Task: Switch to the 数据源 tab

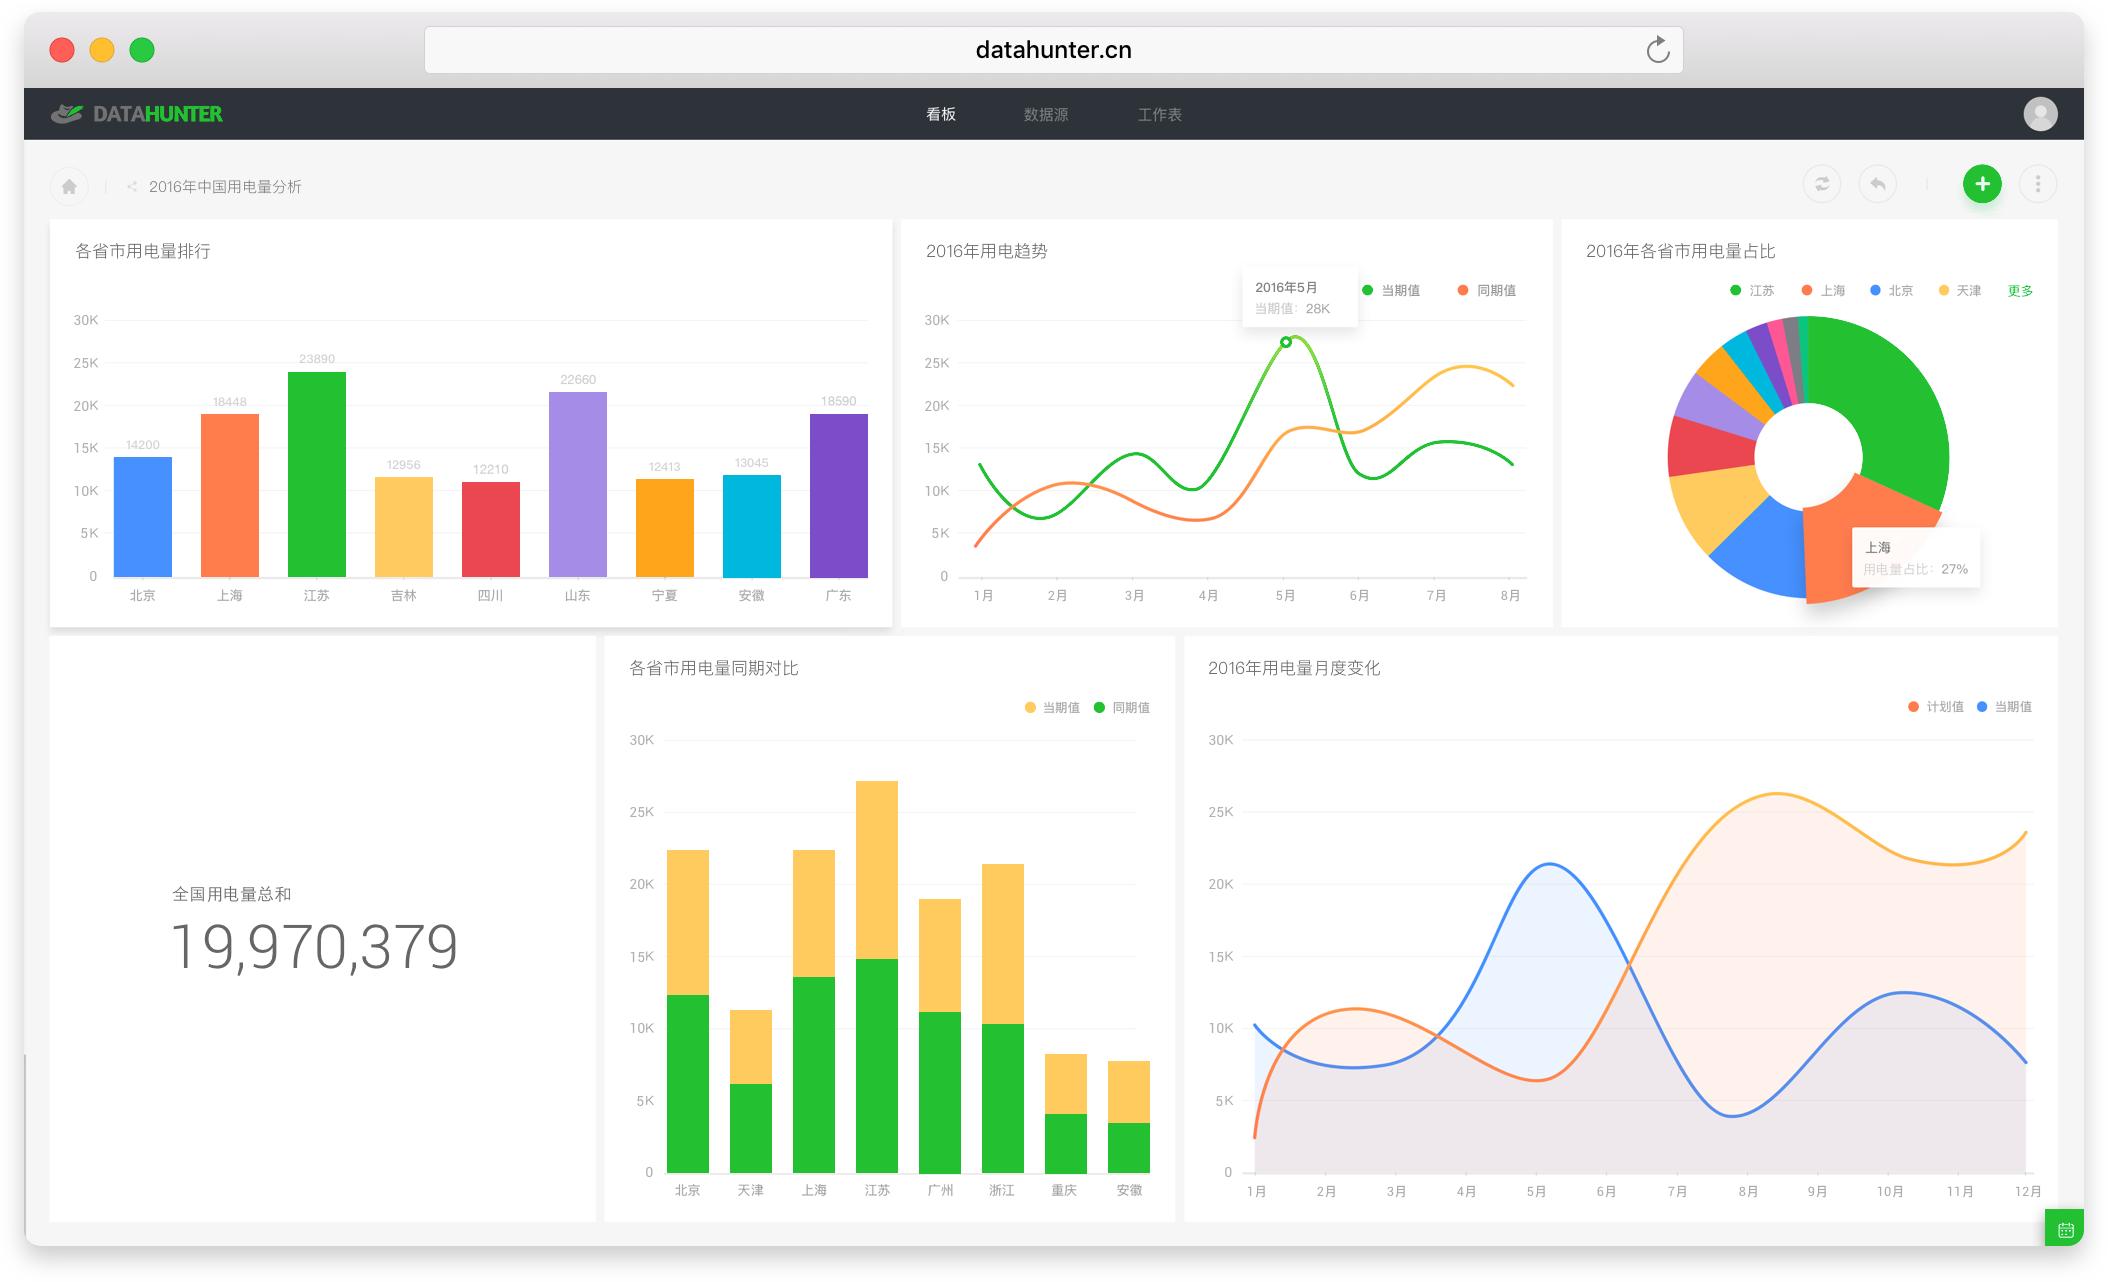Action: click(x=1045, y=115)
